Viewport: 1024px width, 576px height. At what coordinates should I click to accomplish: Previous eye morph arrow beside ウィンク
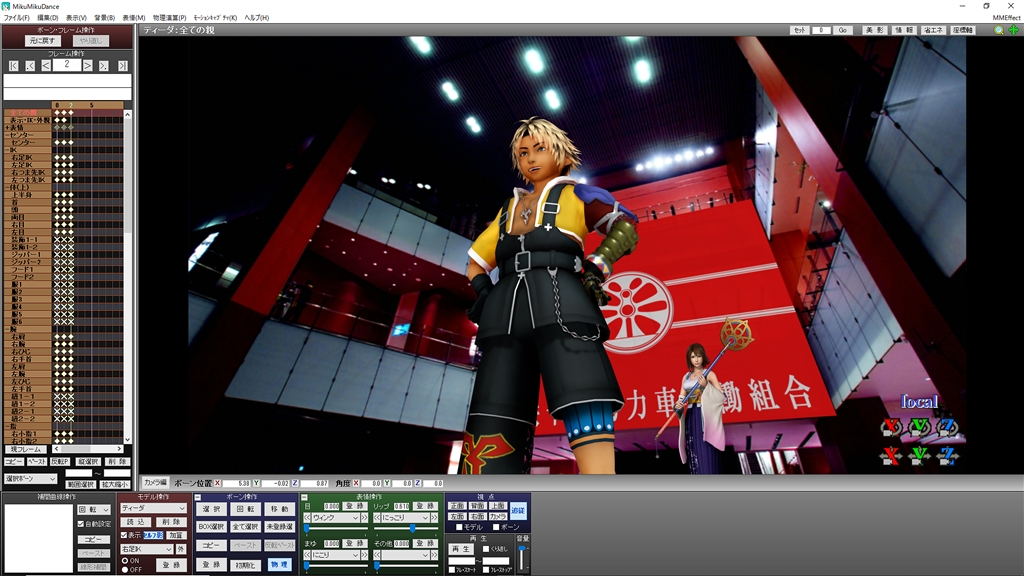tap(307, 517)
